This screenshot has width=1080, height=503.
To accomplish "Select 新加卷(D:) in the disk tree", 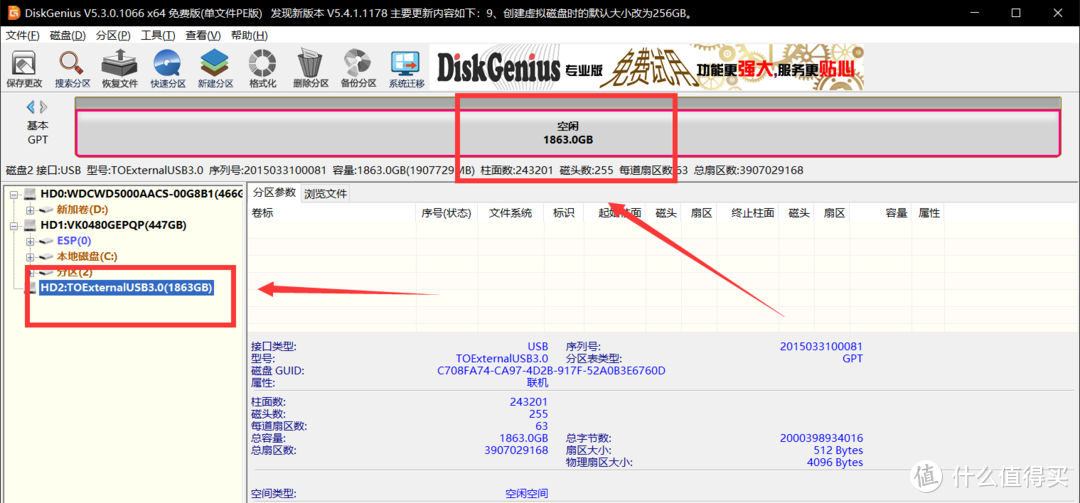I will (82, 209).
